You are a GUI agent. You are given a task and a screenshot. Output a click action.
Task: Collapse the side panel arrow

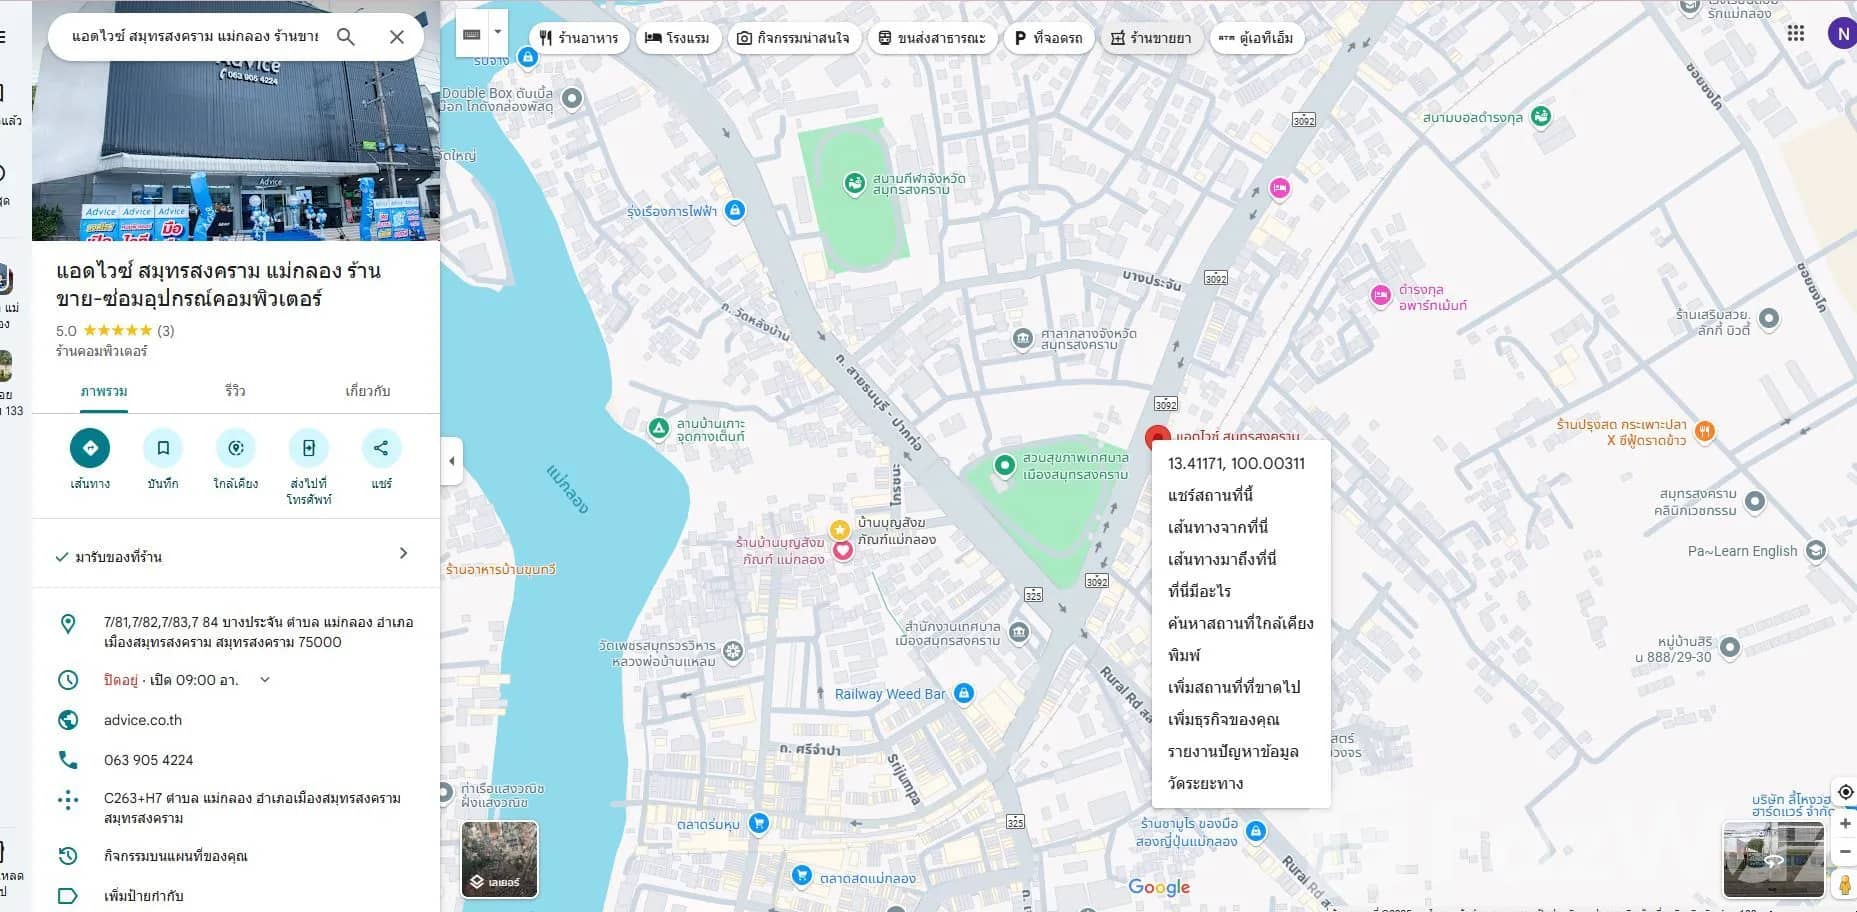452,461
